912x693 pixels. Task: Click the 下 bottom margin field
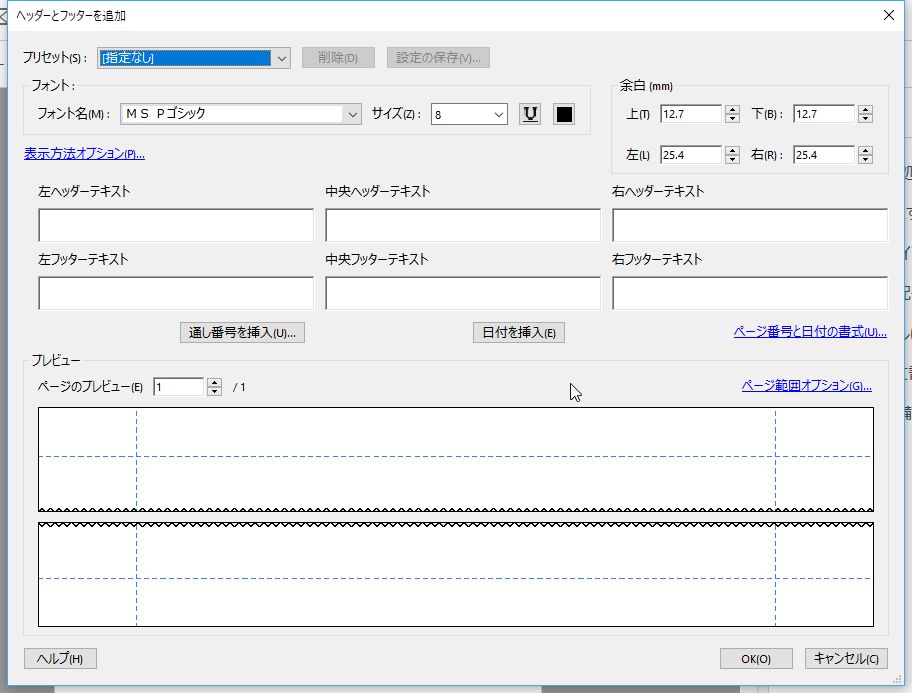pos(824,114)
